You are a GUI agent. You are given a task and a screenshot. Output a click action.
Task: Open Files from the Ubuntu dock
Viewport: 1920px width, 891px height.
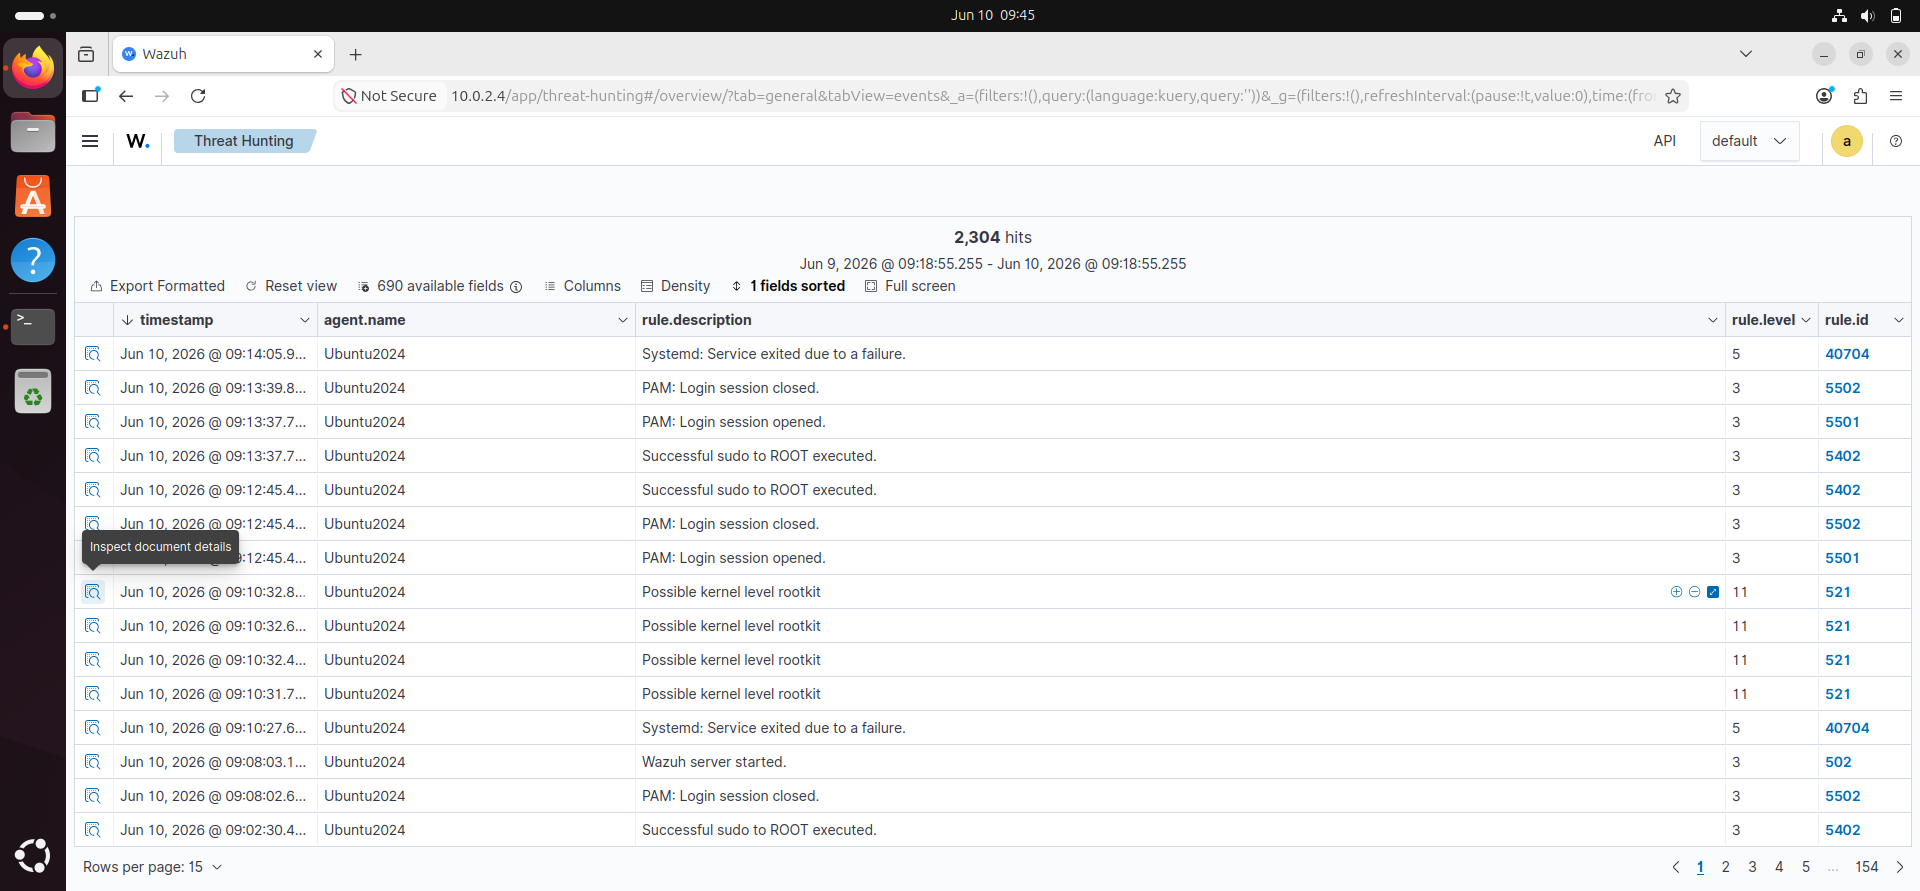tap(33, 132)
